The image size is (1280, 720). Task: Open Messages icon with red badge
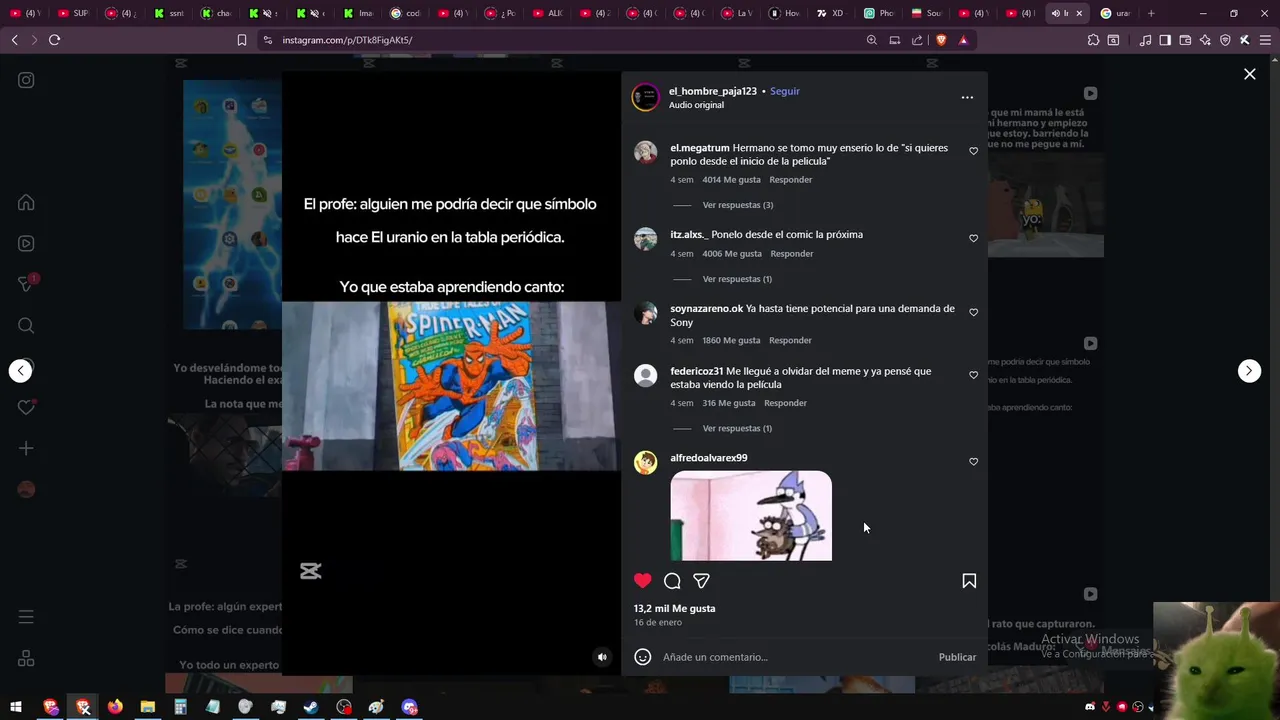pyautogui.click(x=27, y=284)
